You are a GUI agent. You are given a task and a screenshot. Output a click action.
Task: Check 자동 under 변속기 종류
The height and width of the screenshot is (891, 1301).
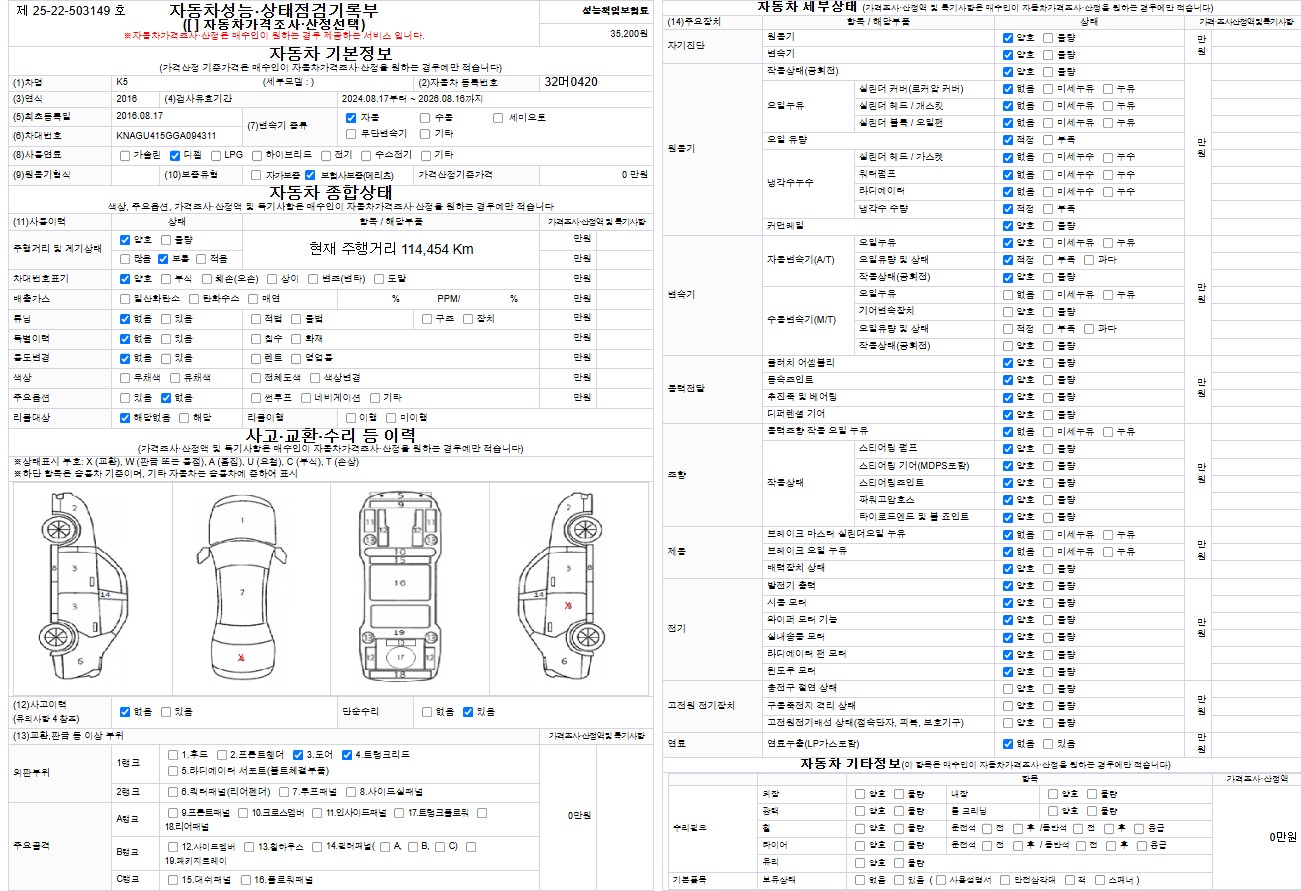351,118
